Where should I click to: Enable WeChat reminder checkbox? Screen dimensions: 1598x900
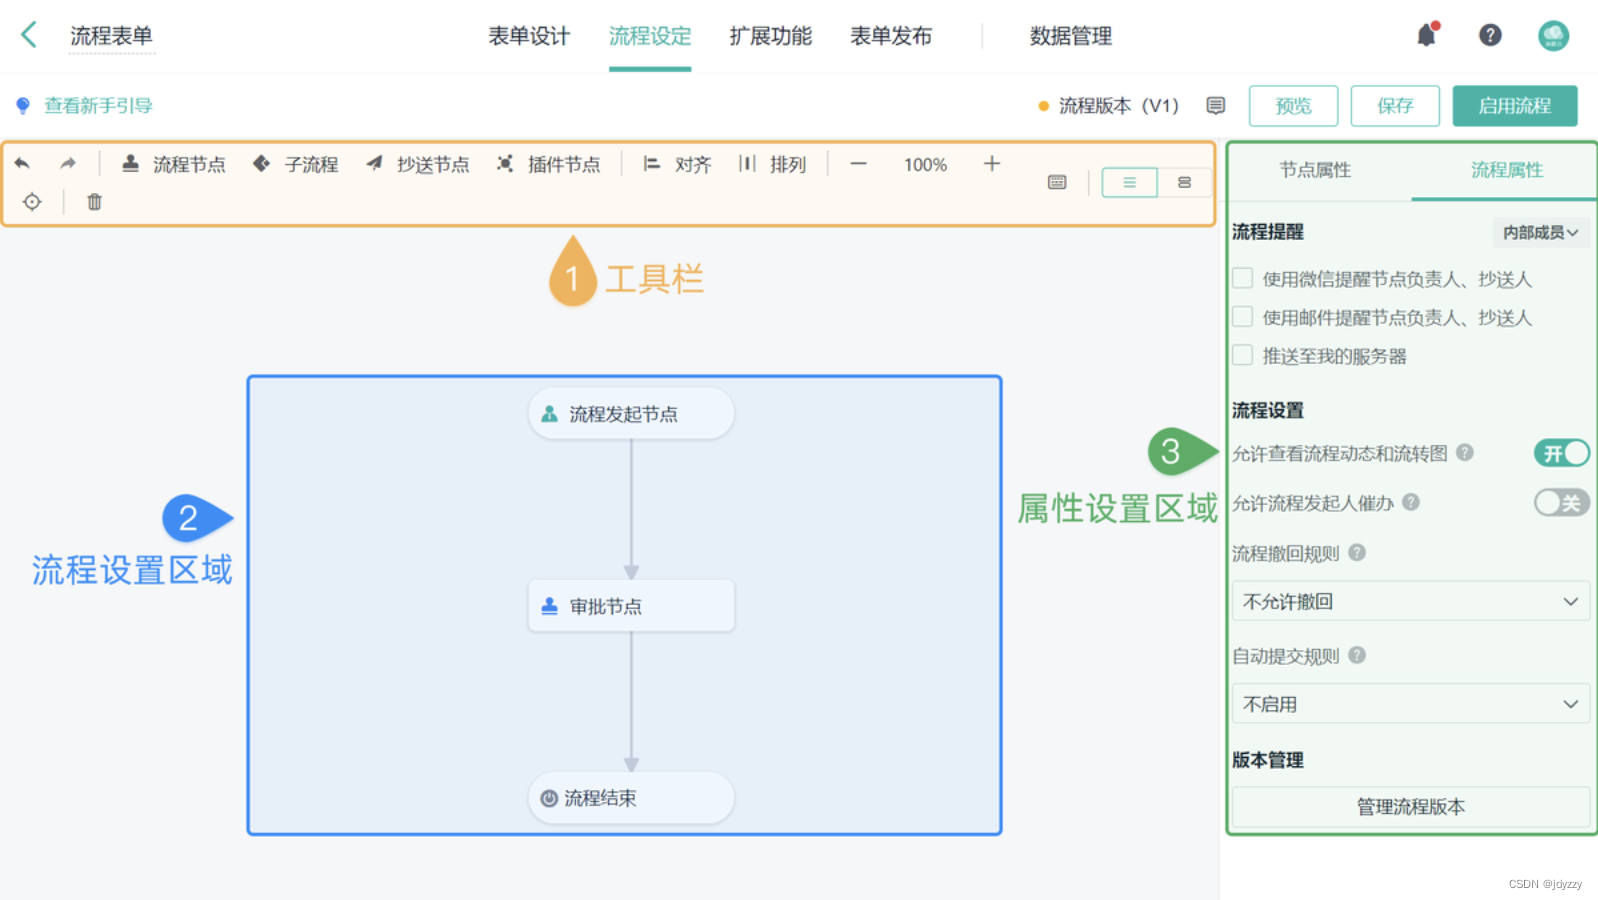1243,278
